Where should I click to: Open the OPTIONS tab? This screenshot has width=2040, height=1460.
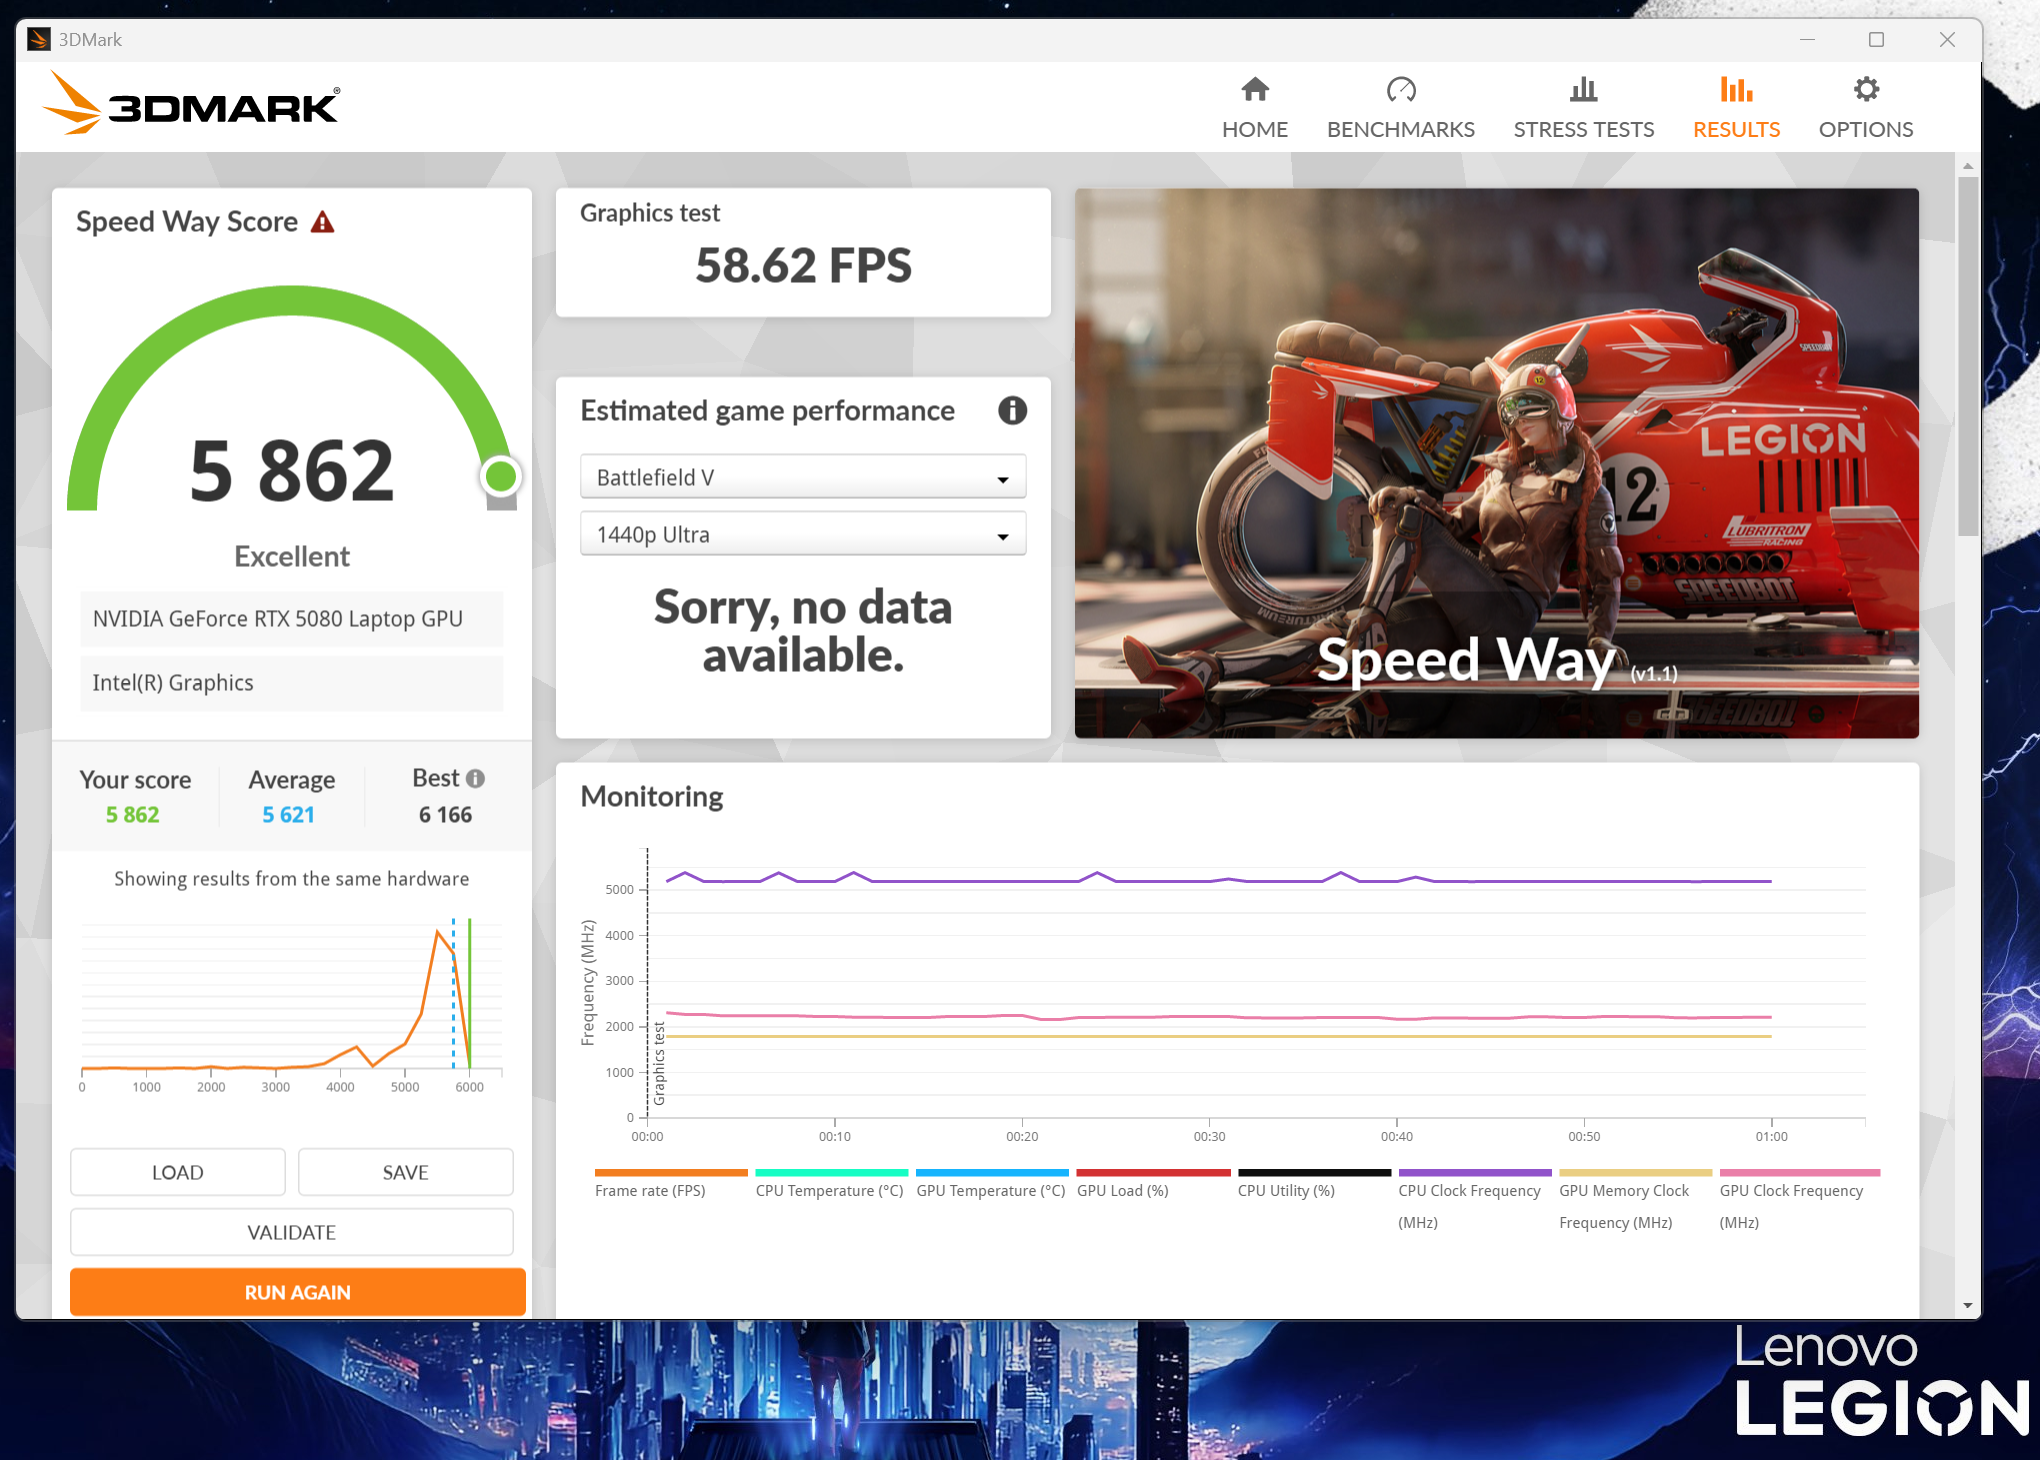coord(1865,108)
